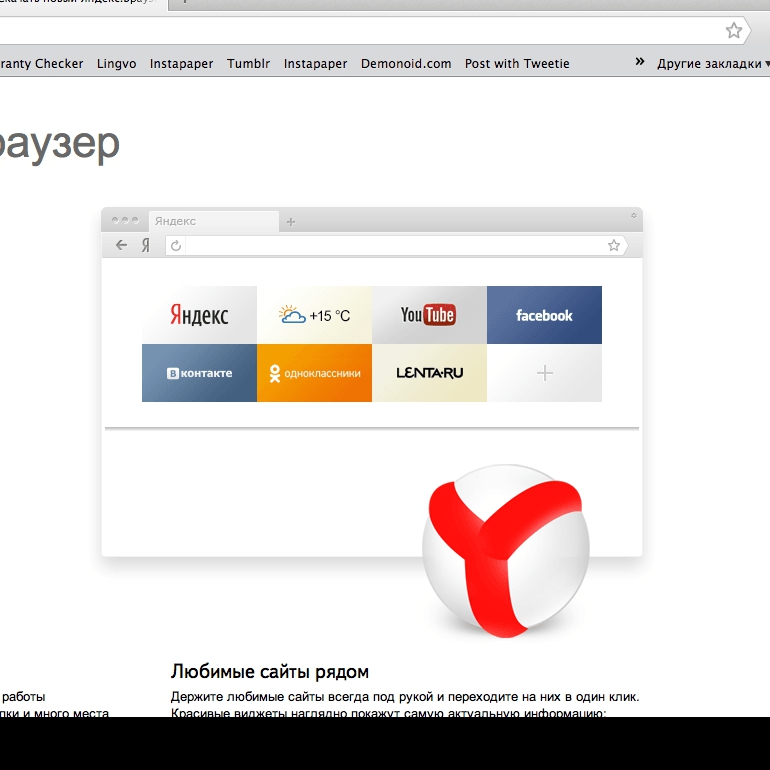Click the facebook tile
The height and width of the screenshot is (770, 770).
544,315
